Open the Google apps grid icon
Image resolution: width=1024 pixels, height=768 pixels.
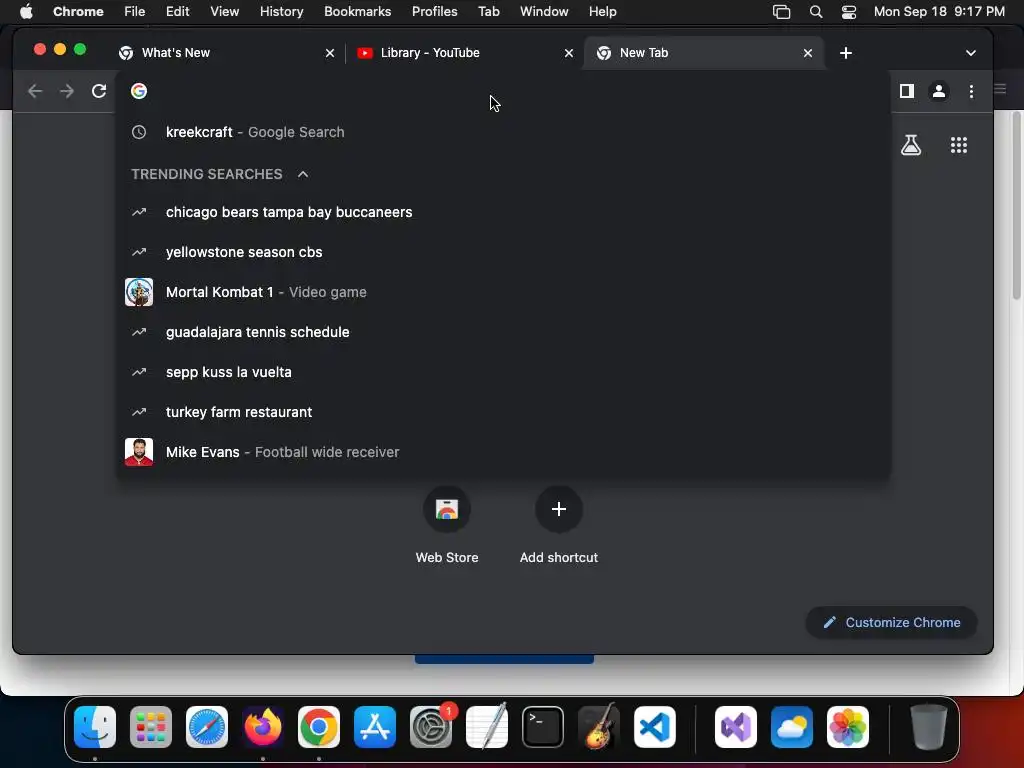point(959,145)
